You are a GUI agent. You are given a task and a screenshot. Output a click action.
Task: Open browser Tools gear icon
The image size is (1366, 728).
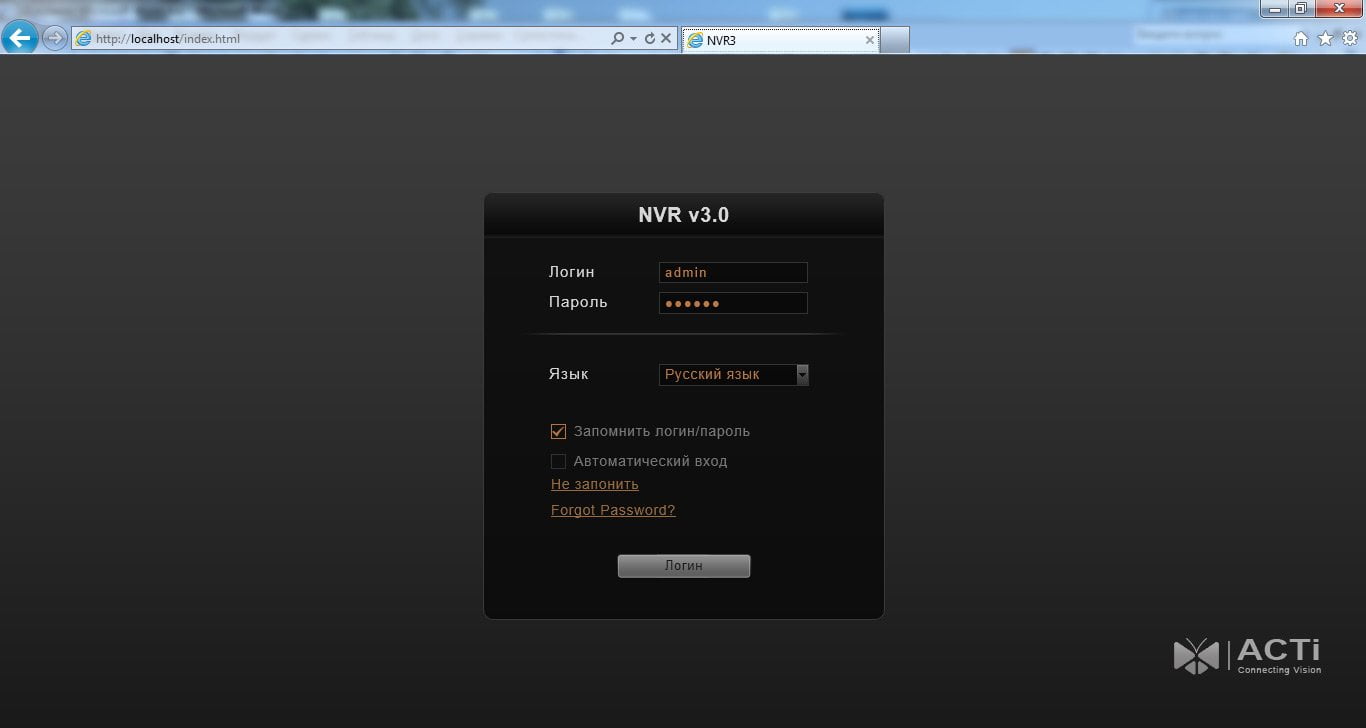click(x=1350, y=39)
